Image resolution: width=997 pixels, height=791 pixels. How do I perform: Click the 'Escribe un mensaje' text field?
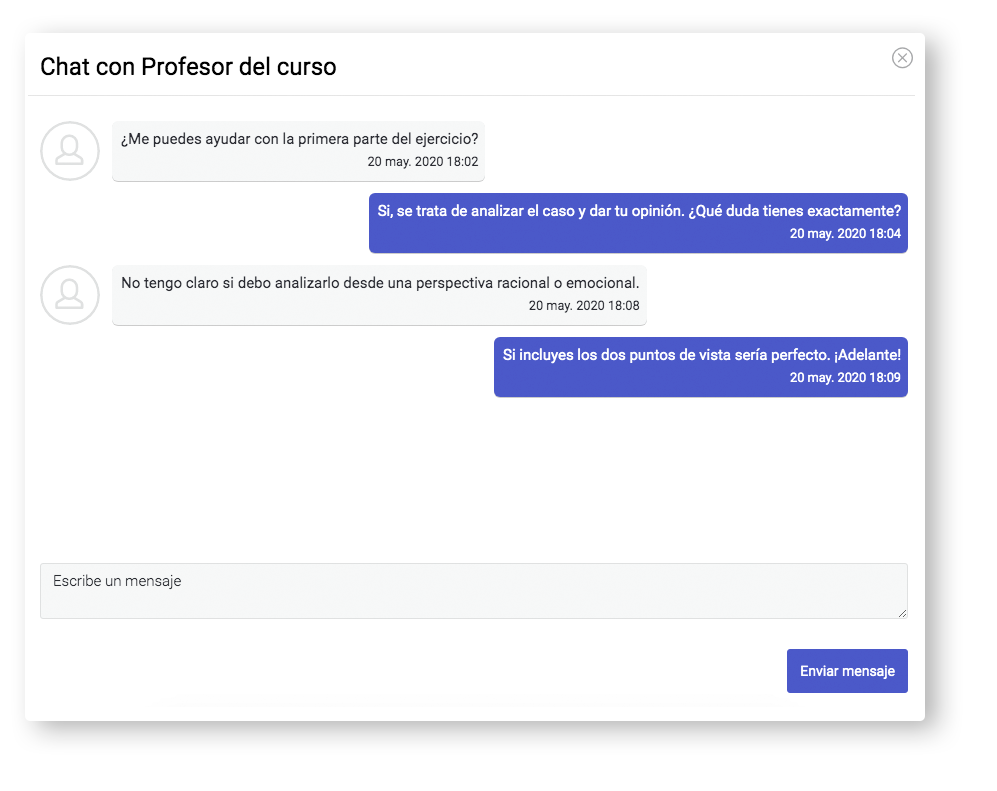pos(474,591)
